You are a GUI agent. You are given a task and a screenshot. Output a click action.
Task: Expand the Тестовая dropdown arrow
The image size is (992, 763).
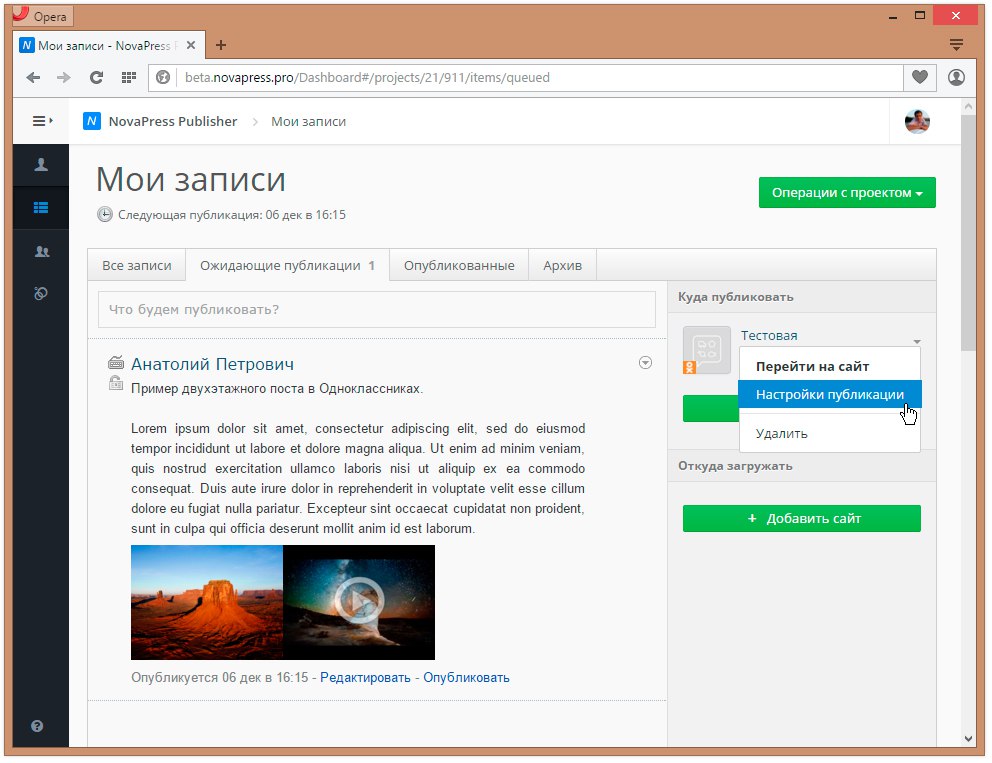(917, 342)
